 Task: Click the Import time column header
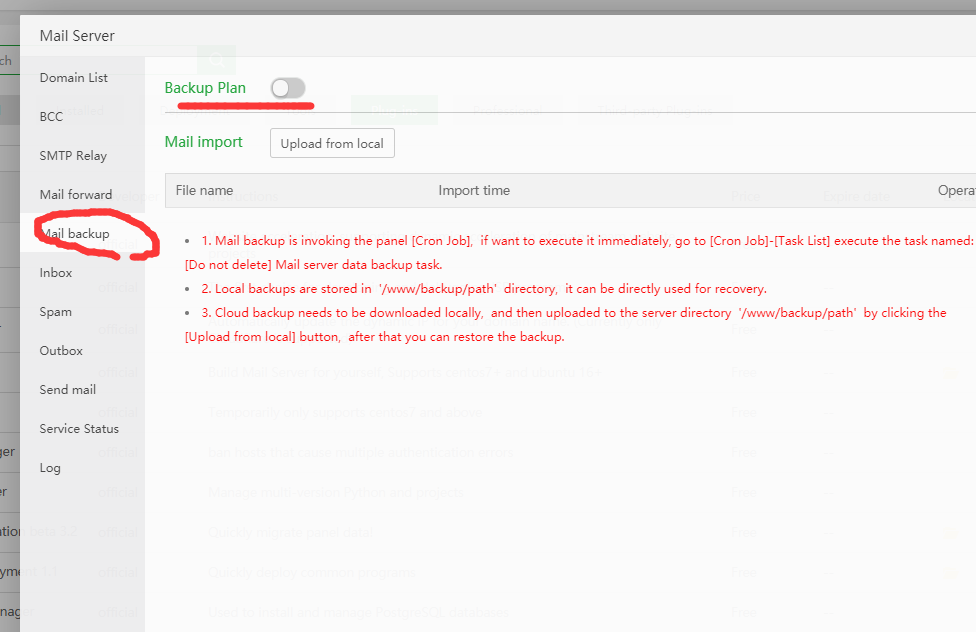(x=474, y=191)
